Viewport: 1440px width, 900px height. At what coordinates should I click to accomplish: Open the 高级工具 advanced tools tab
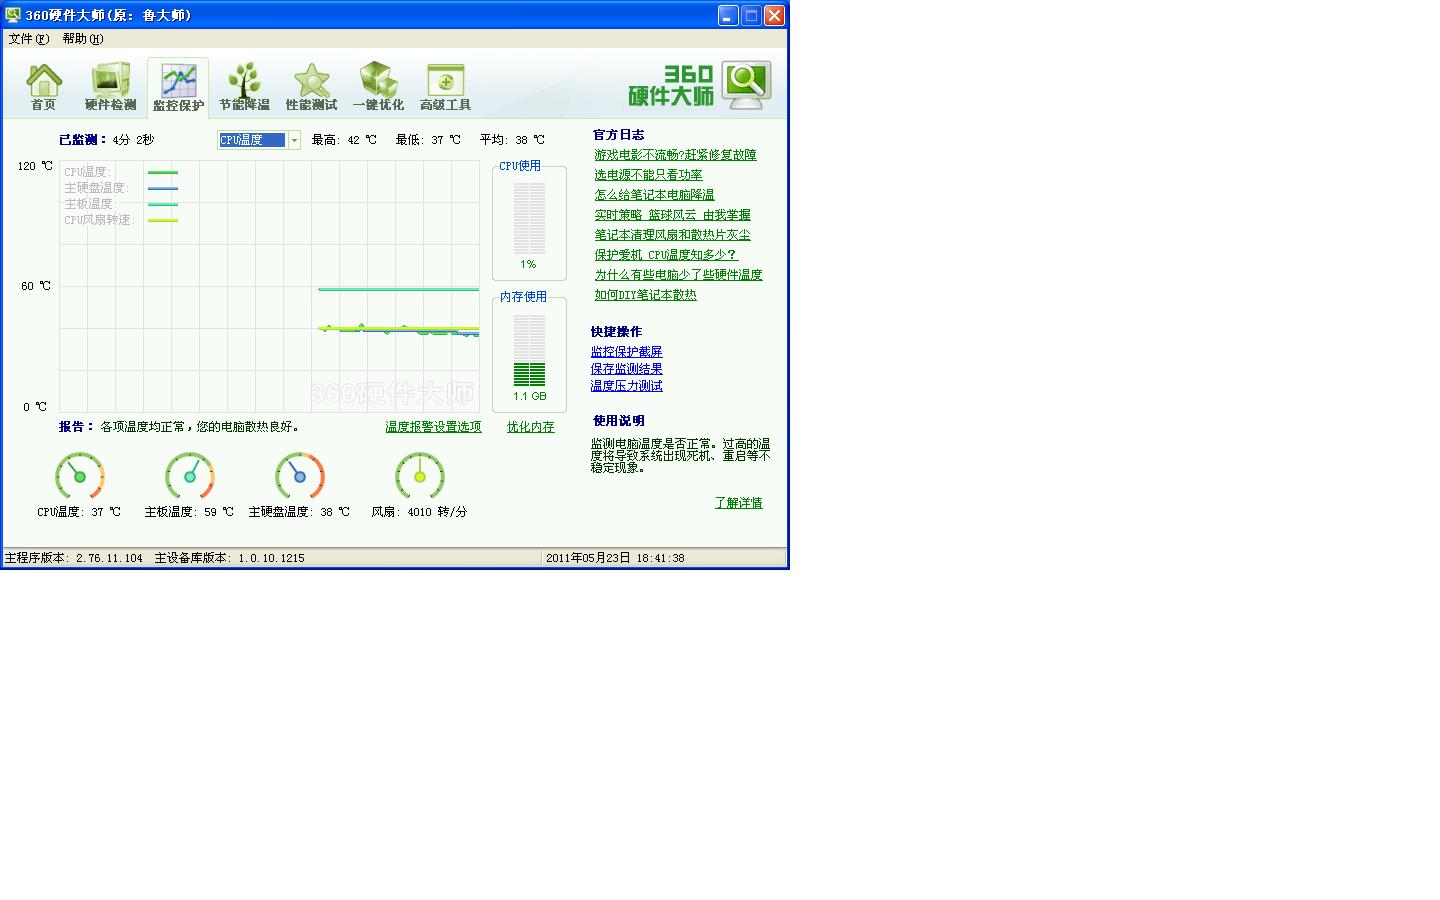tap(445, 87)
